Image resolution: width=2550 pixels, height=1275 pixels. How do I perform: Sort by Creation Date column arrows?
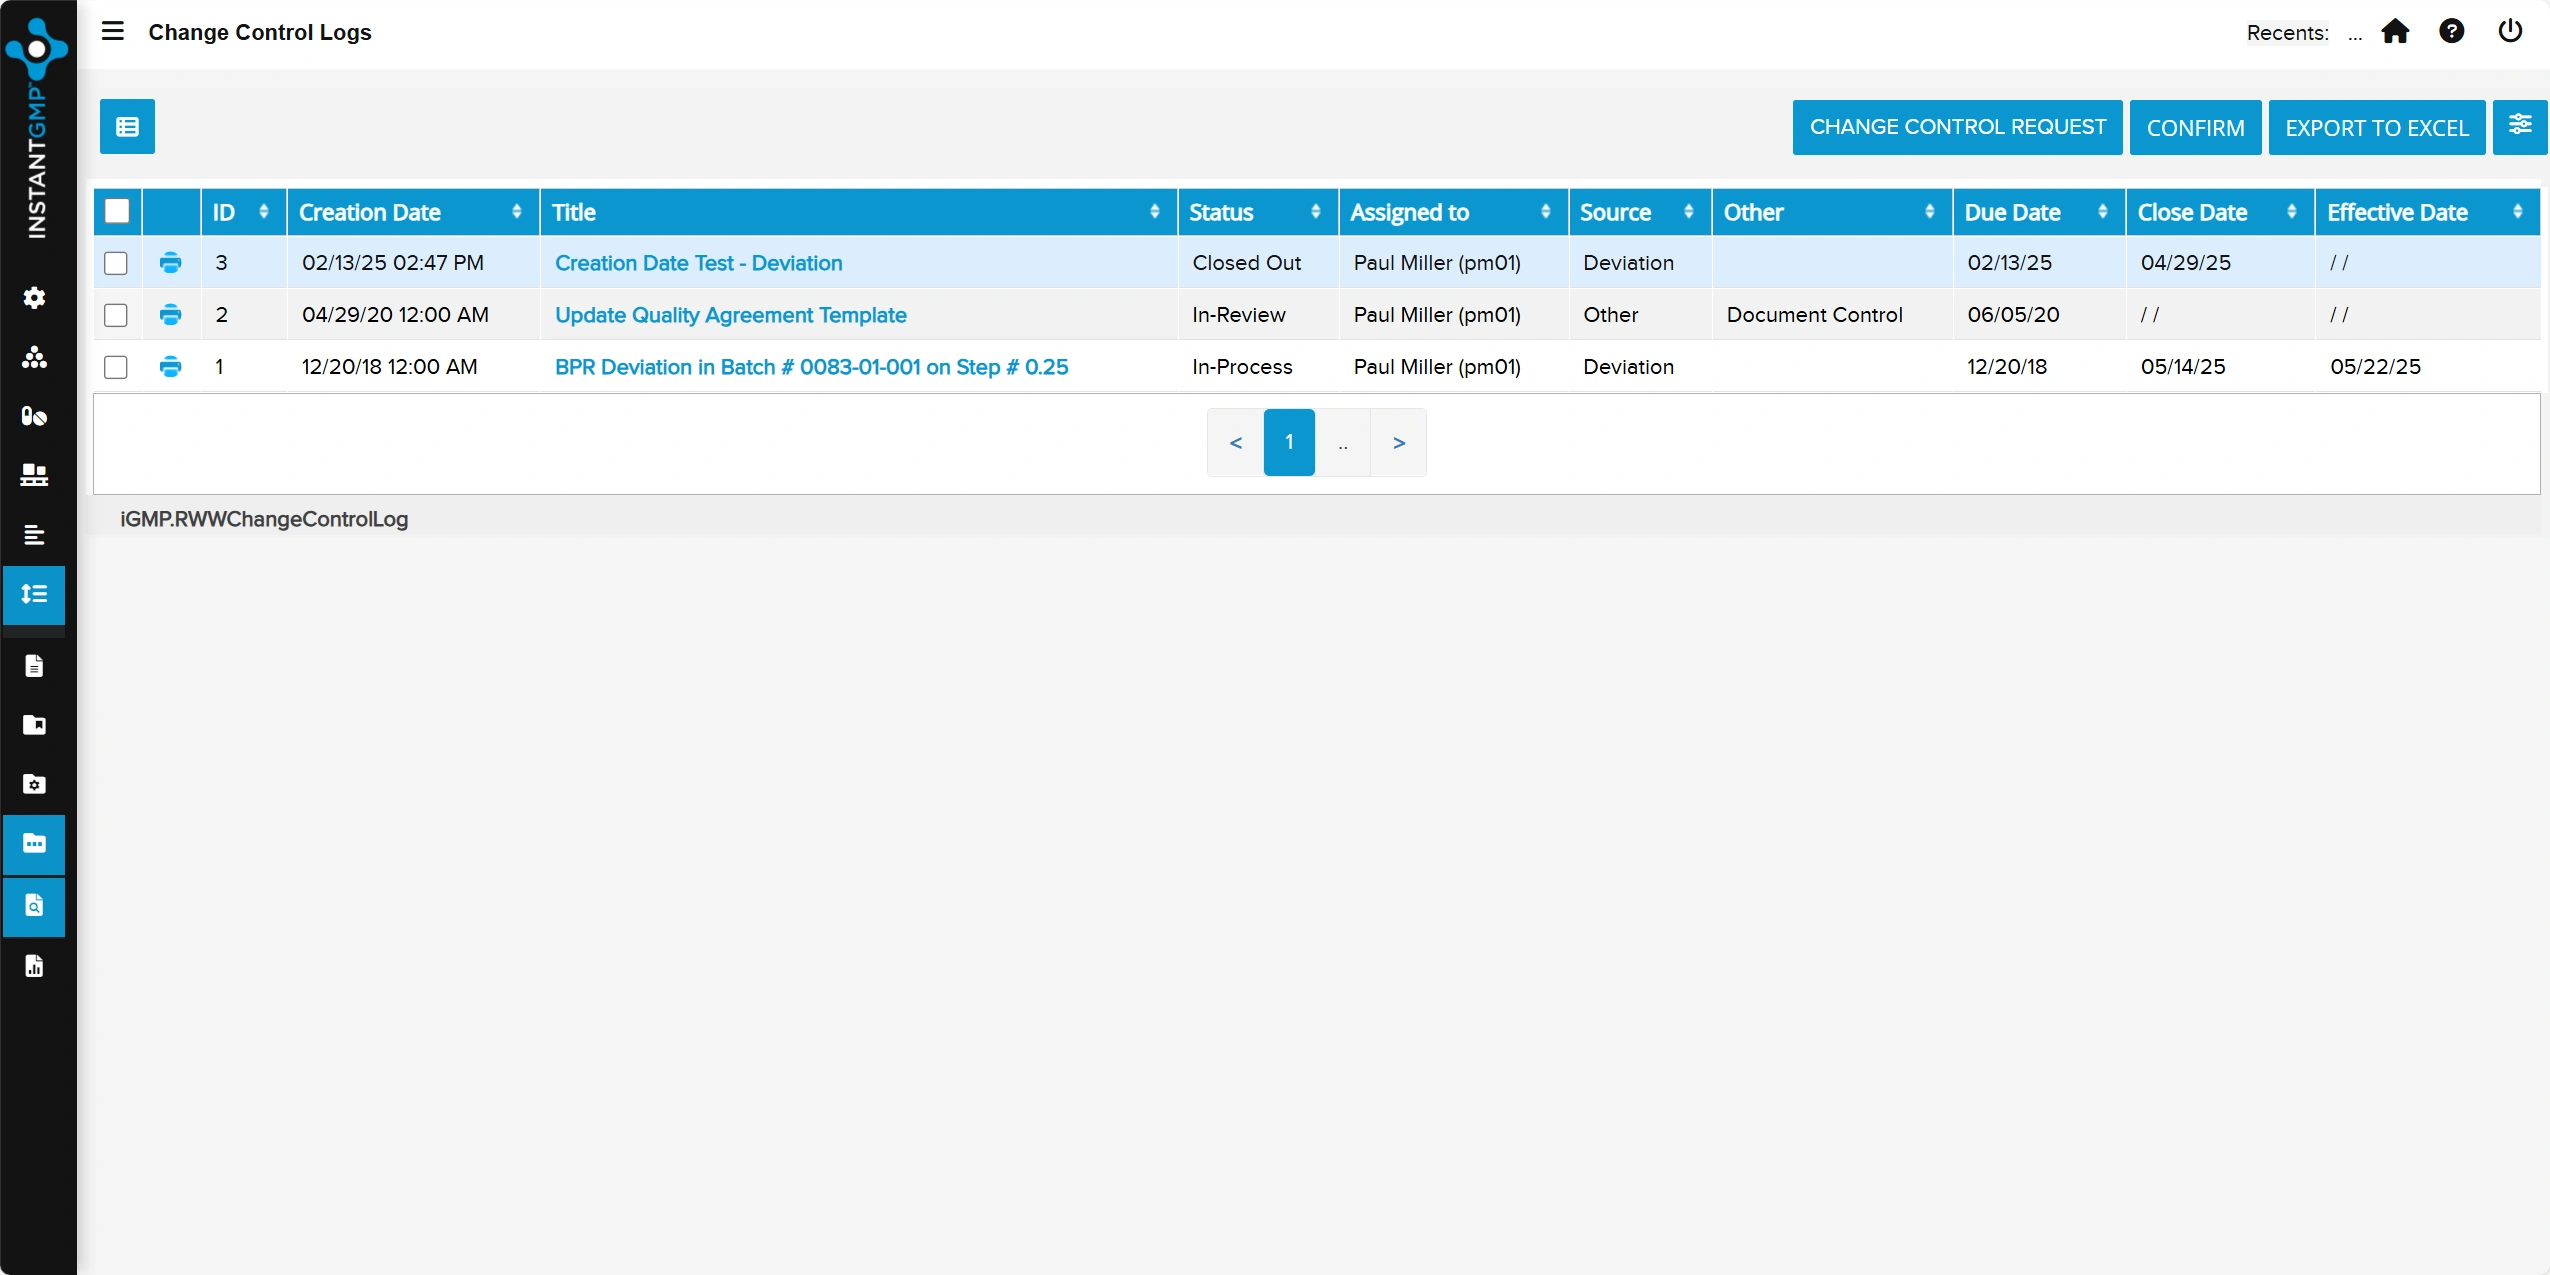tap(517, 212)
